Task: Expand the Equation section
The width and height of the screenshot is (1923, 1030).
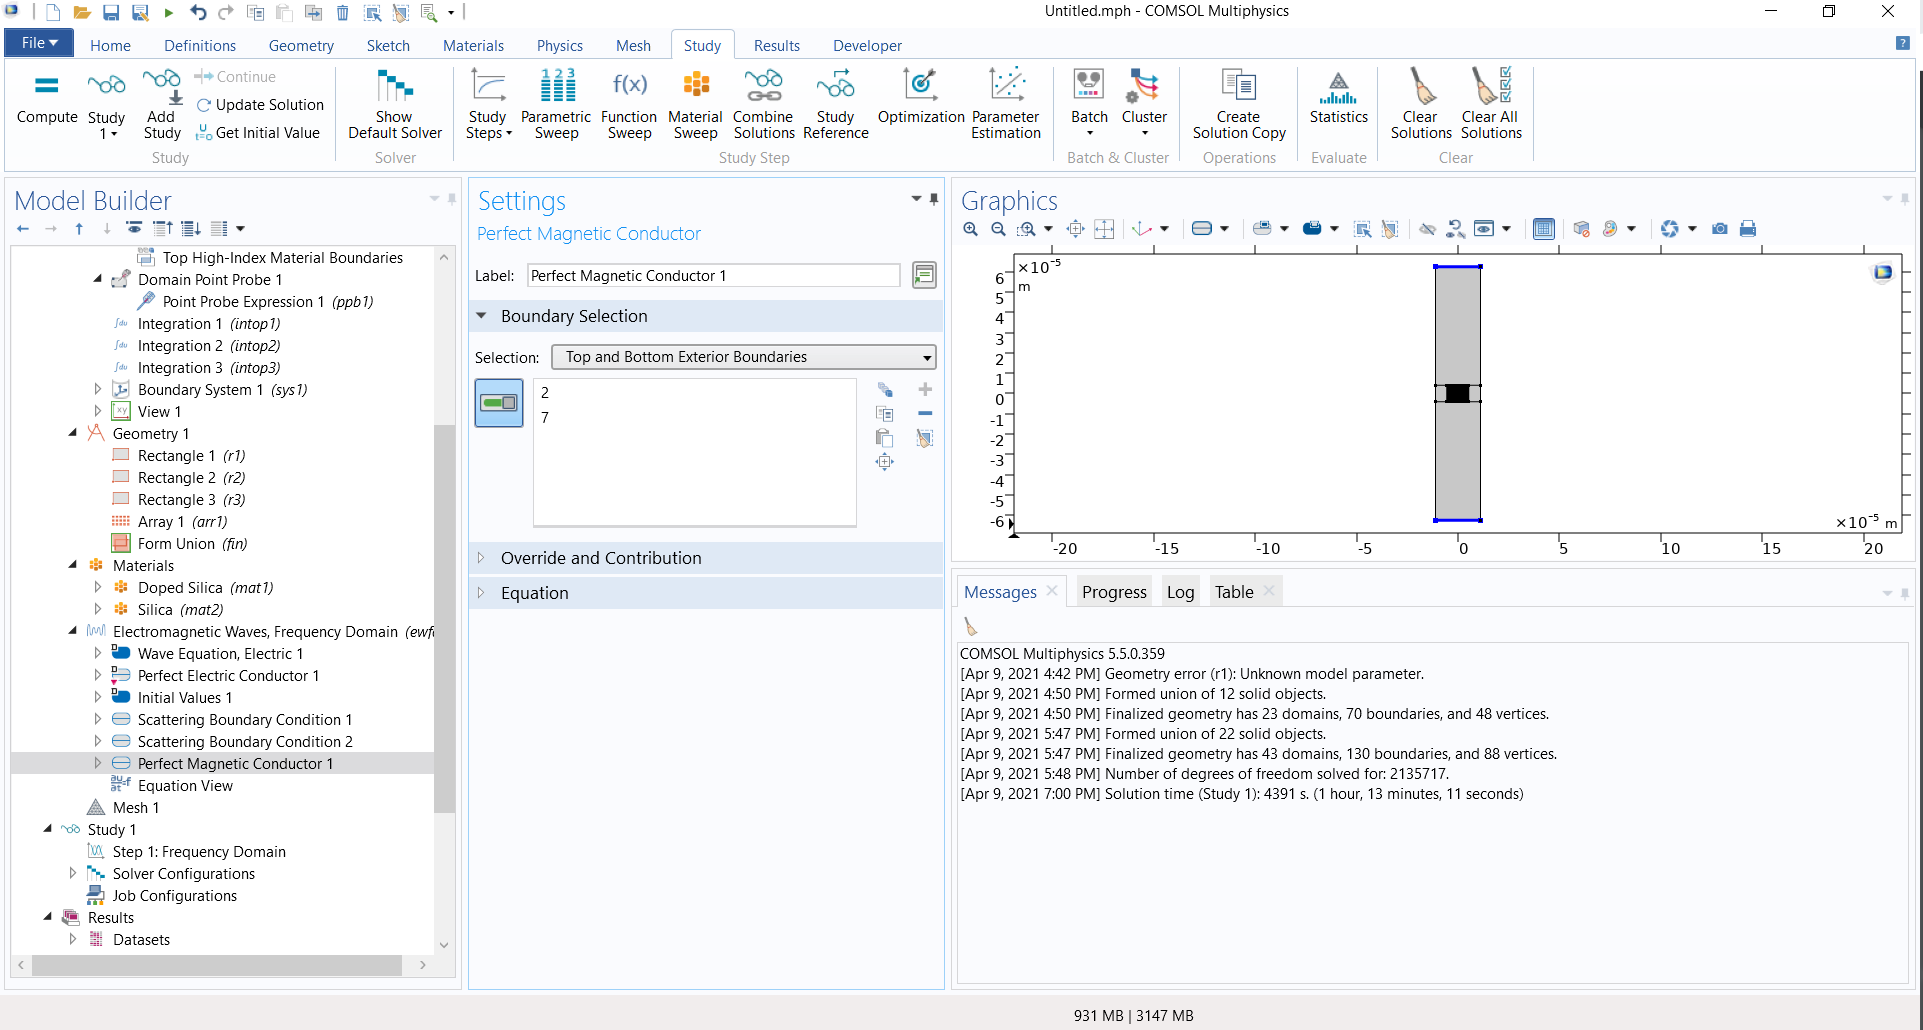Action: pos(534,593)
